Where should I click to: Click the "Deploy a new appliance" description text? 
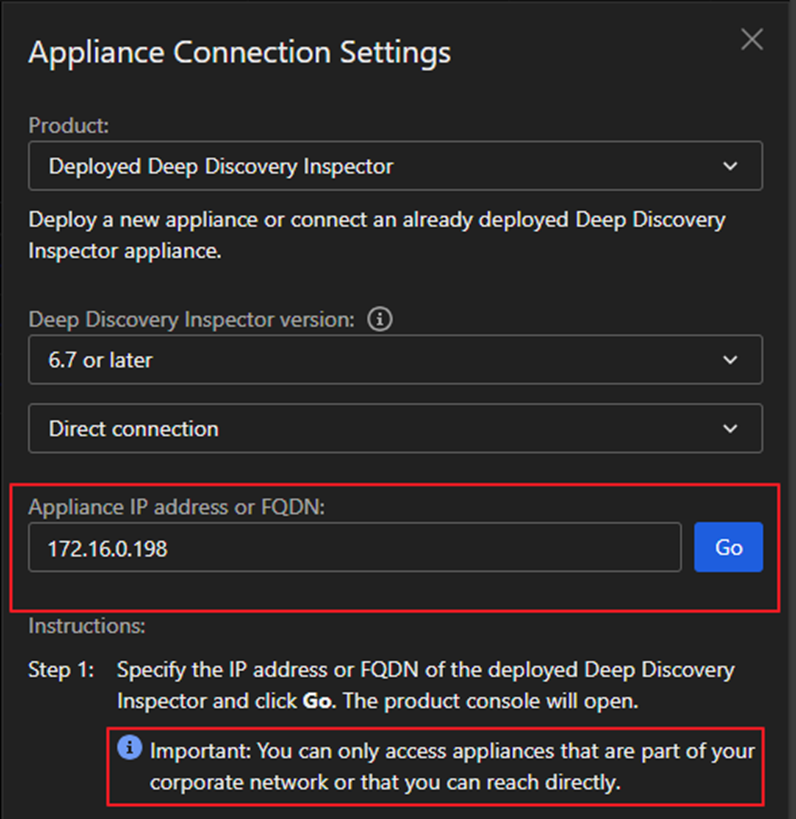tap(377, 235)
